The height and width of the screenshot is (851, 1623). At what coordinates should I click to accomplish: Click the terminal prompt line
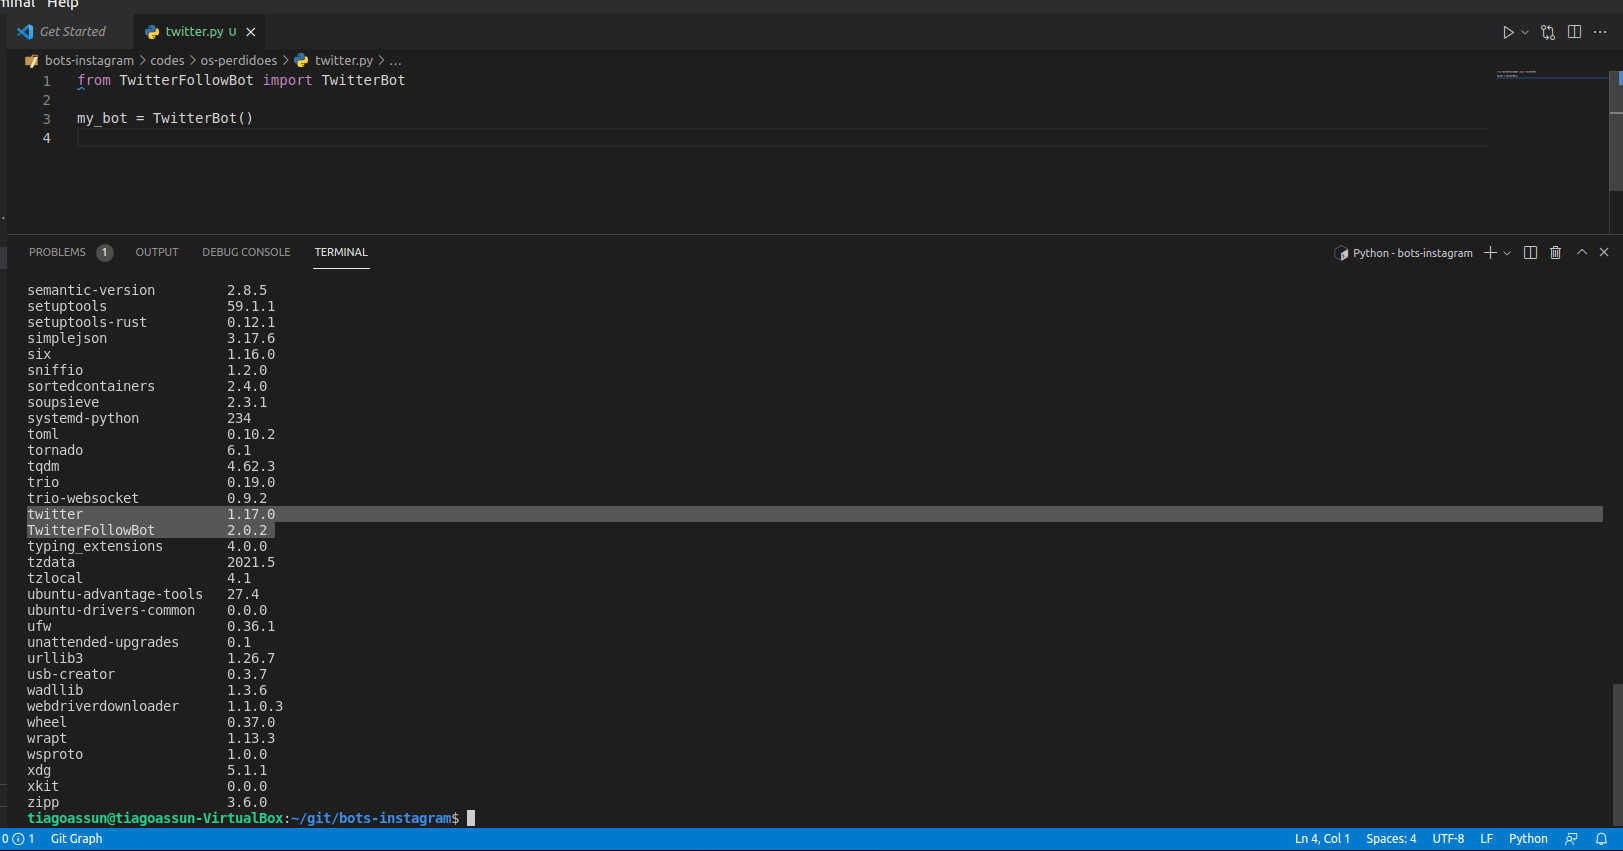[x=251, y=818]
